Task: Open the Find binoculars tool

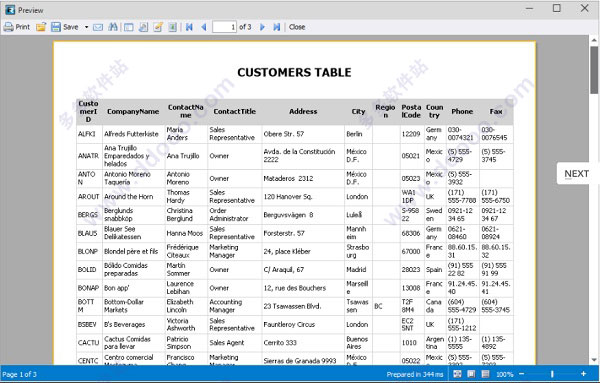Action: [113, 27]
